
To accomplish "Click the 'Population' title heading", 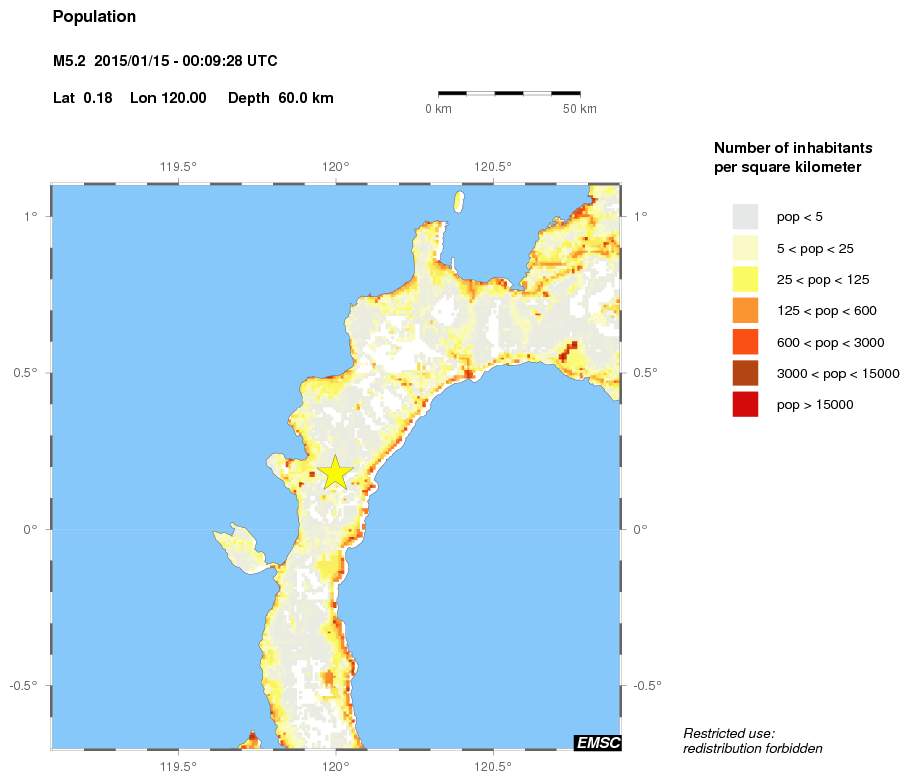I will (94, 17).
